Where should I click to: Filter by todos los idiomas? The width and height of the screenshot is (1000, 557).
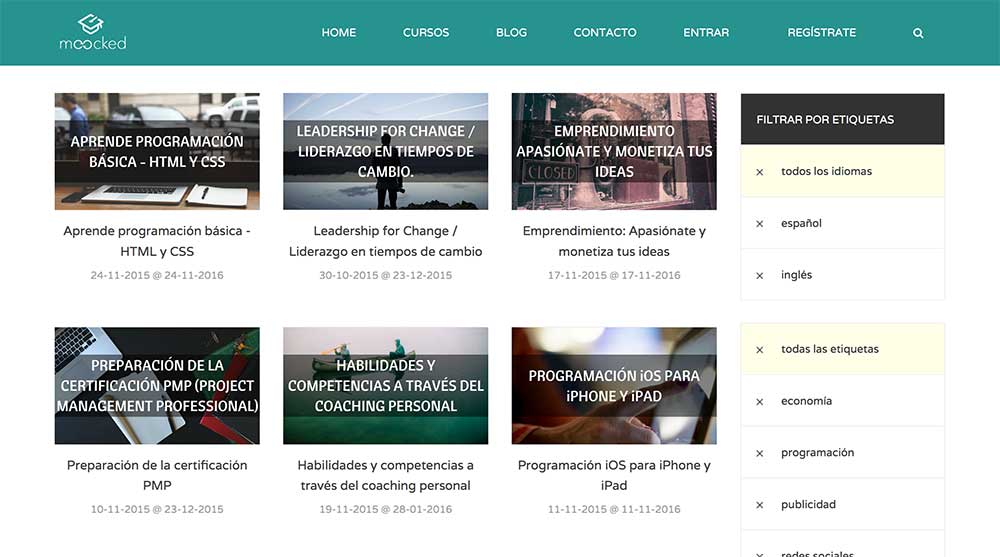pyautogui.click(x=842, y=171)
